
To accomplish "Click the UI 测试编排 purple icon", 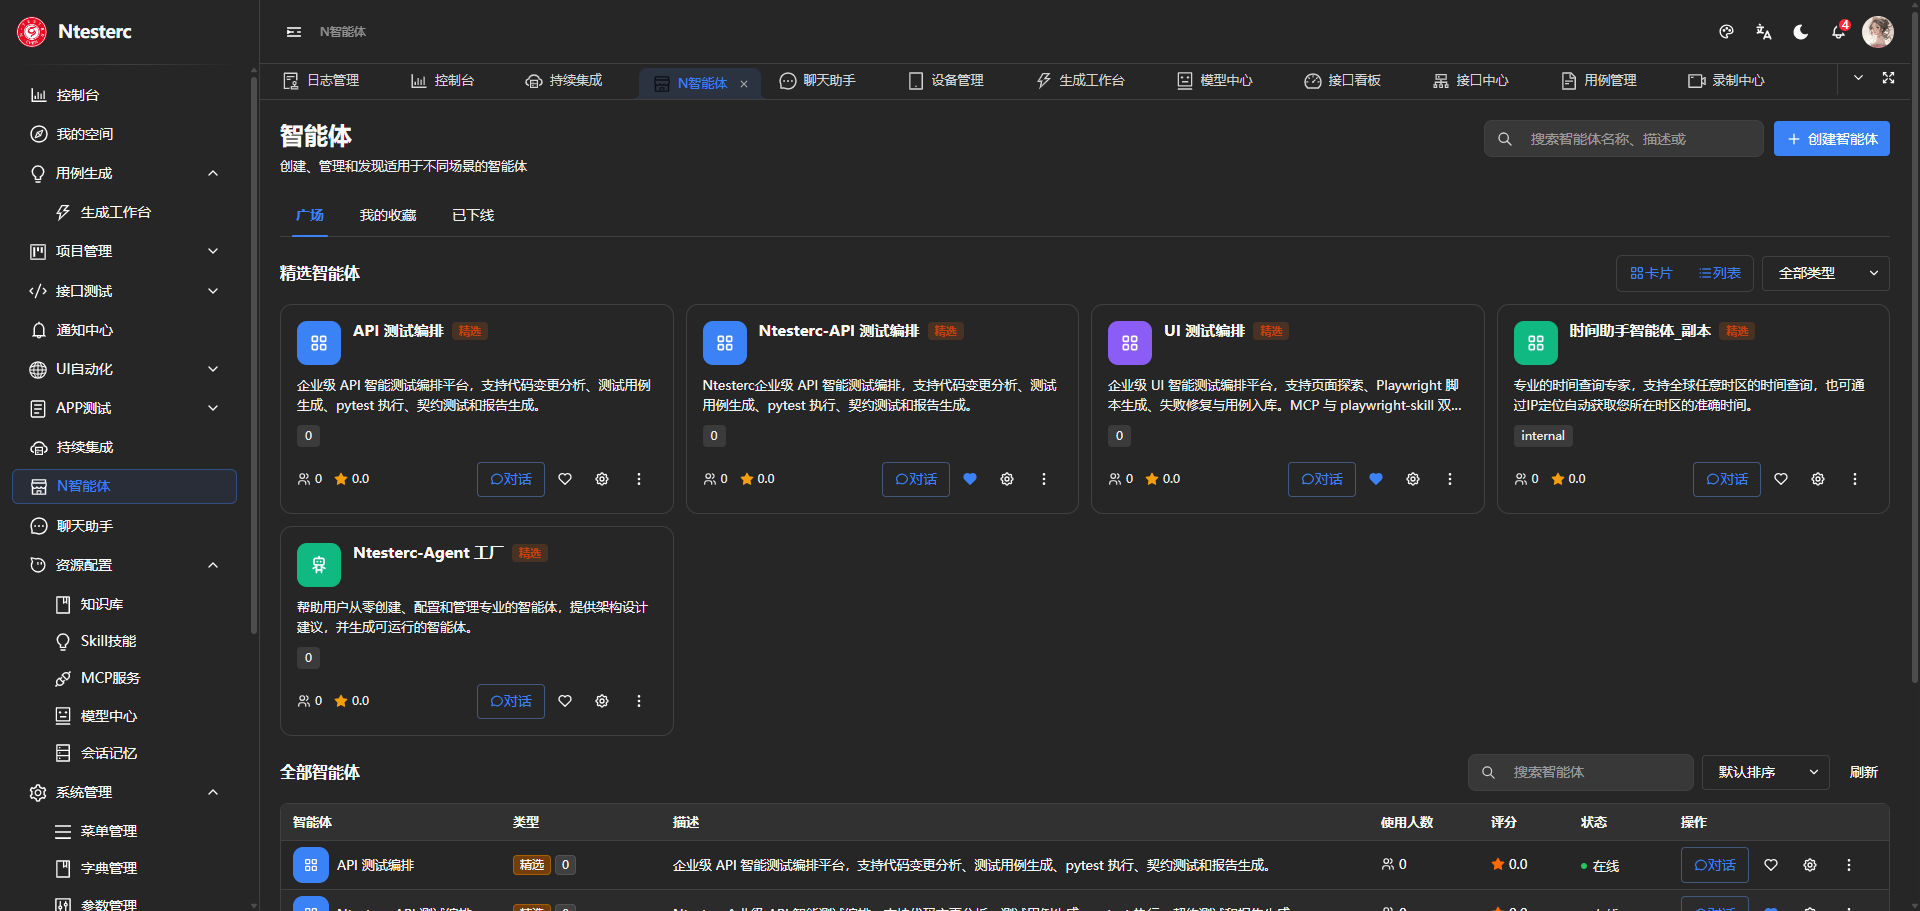I will point(1130,343).
